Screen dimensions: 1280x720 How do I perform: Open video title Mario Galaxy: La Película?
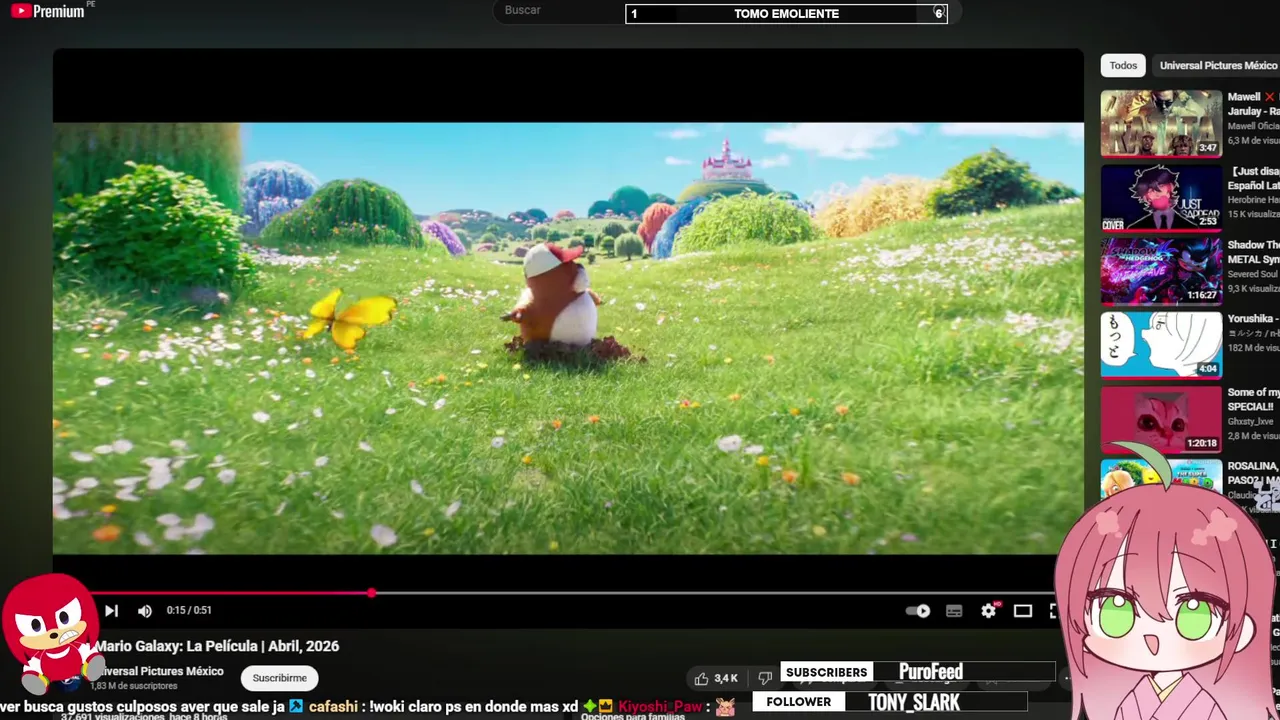pyautogui.click(x=217, y=646)
